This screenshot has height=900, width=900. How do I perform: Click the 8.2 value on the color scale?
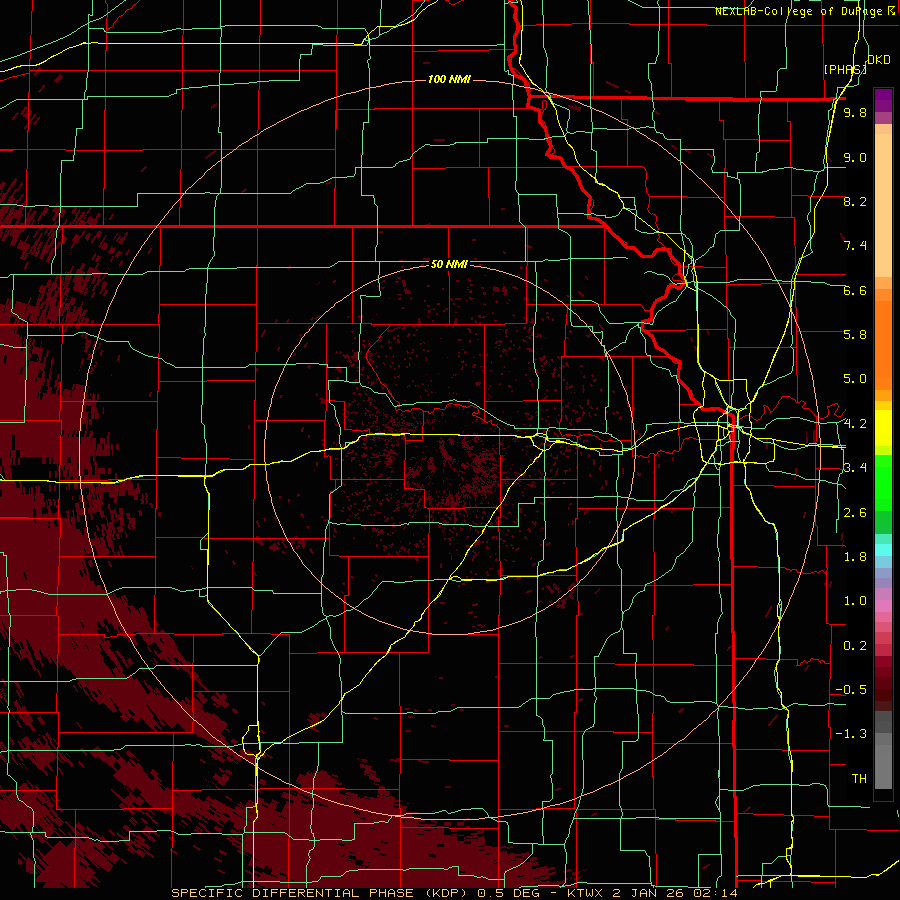tap(855, 201)
